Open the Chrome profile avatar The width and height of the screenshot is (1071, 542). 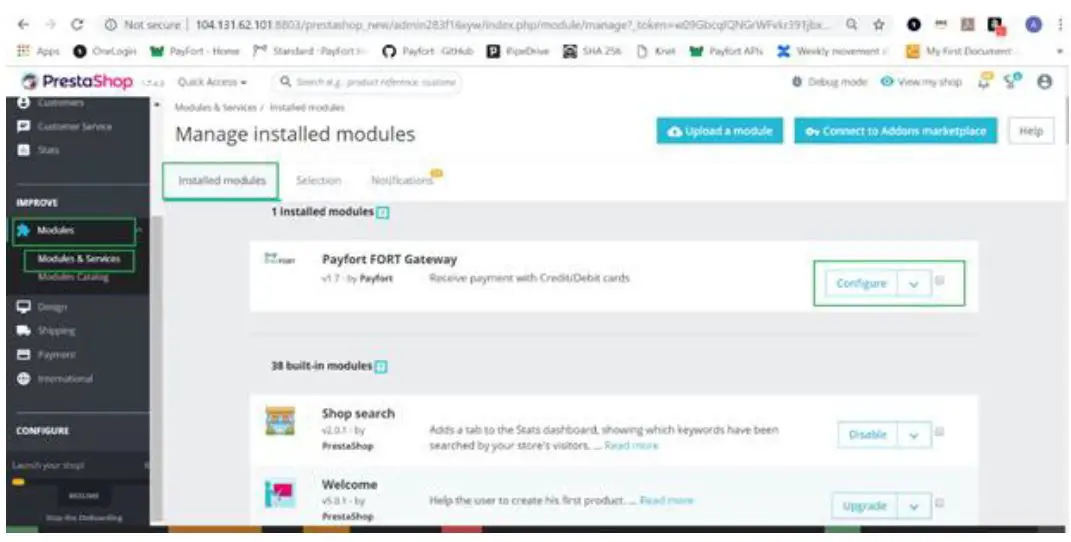coord(1033,25)
